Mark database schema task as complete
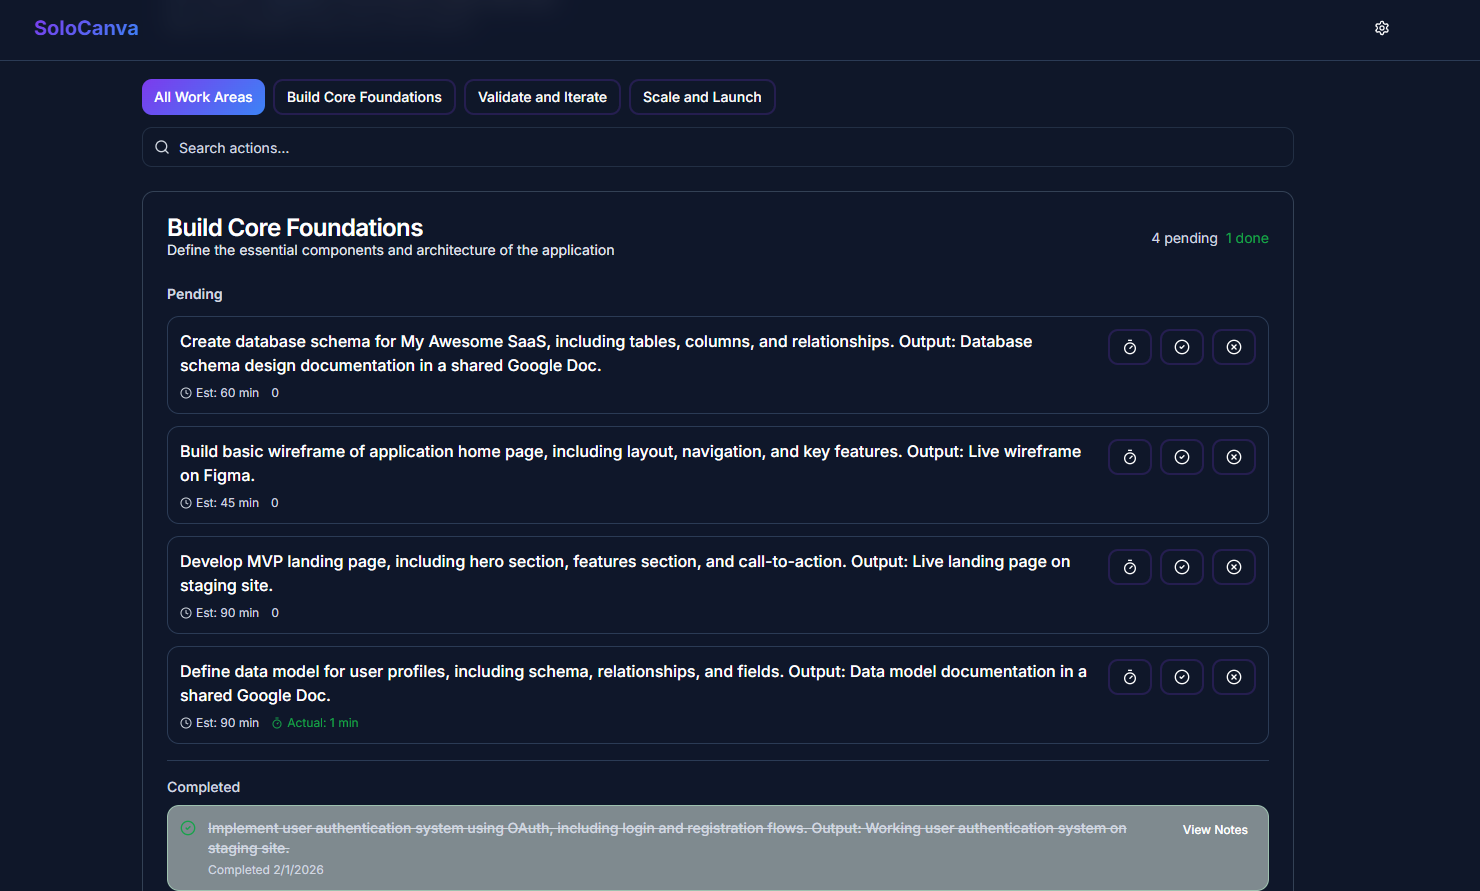 1181,347
